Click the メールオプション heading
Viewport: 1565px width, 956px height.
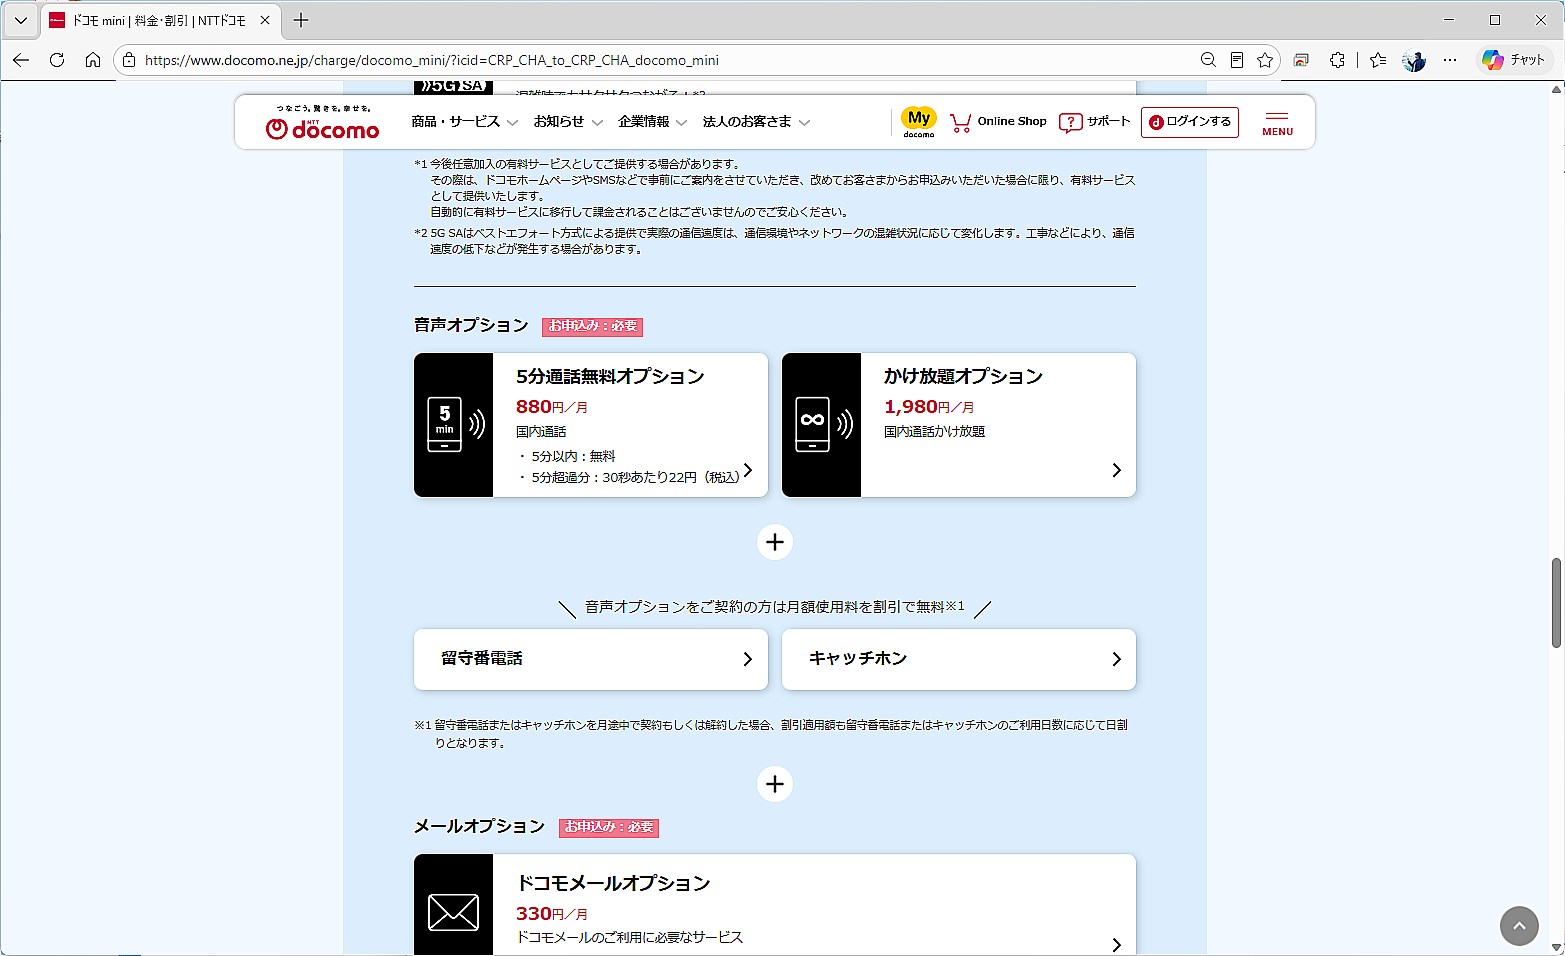tap(479, 826)
